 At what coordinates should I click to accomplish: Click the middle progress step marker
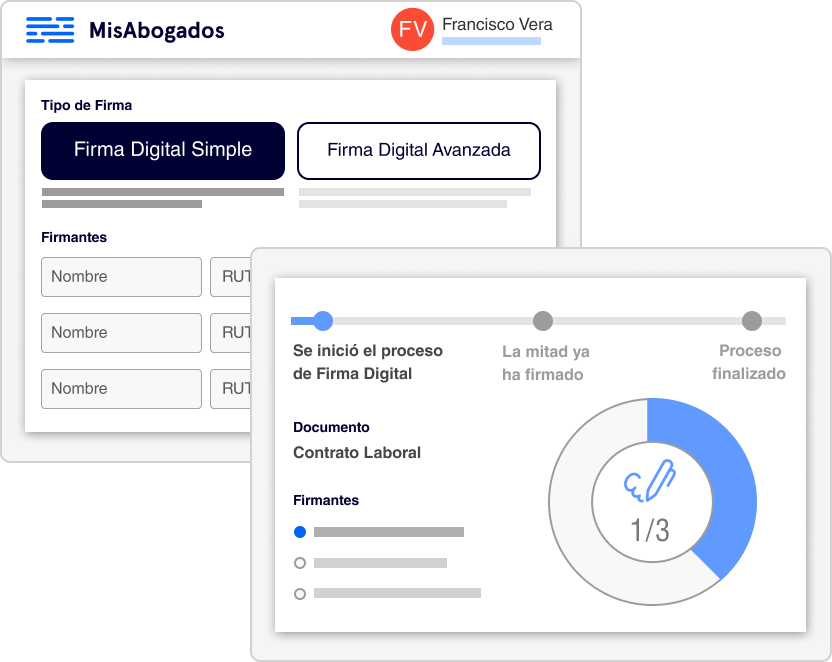tap(543, 321)
